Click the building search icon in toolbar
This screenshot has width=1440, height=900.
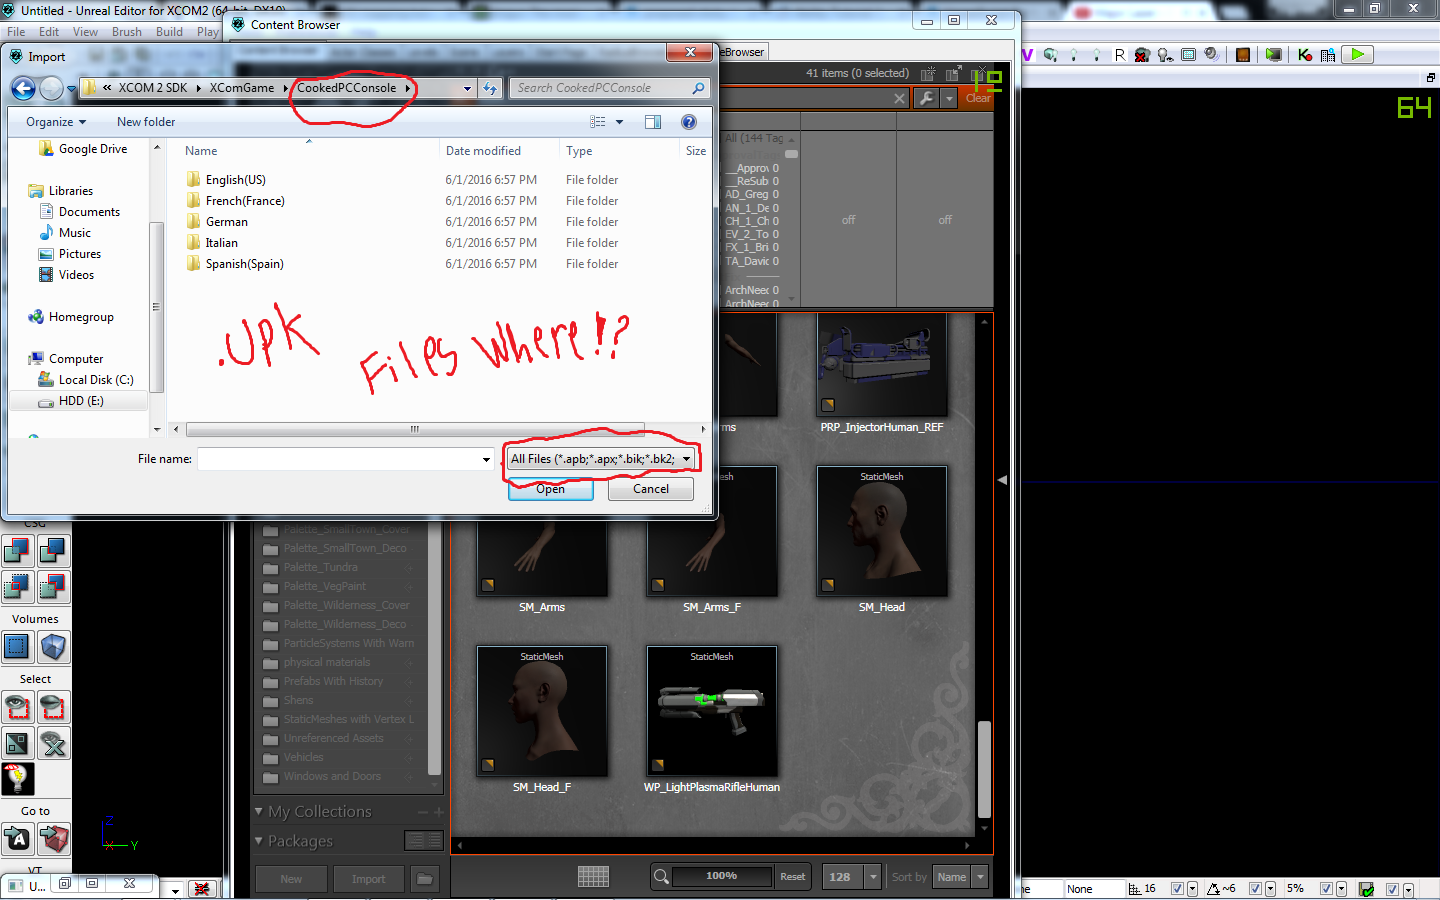(x=1328, y=55)
